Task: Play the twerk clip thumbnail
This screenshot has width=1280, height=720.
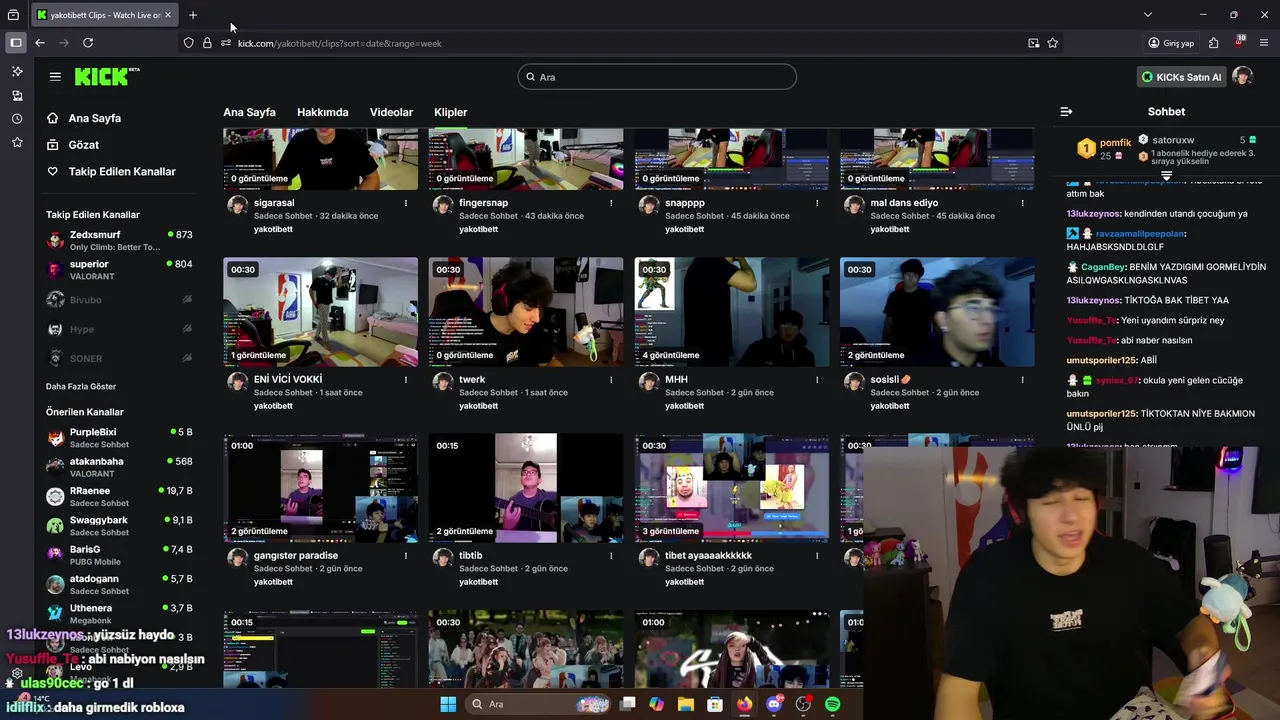Action: tap(526, 312)
